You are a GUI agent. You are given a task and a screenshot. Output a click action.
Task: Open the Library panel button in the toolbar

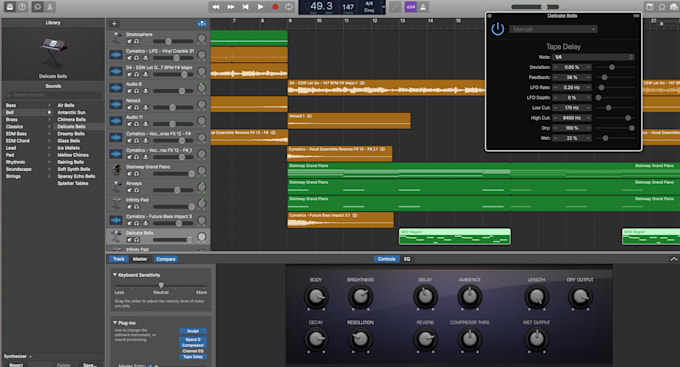(x=10, y=7)
